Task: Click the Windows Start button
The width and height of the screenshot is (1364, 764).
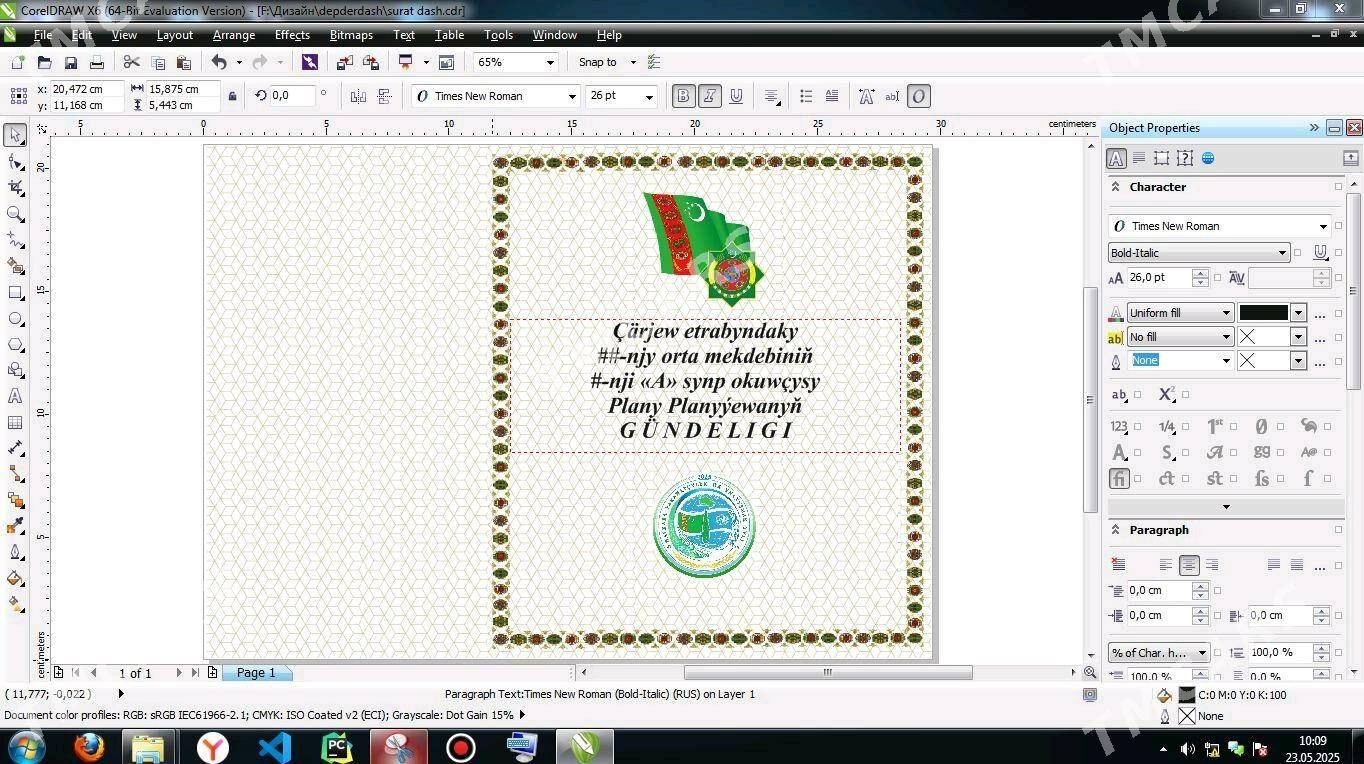Action: coord(25,747)
